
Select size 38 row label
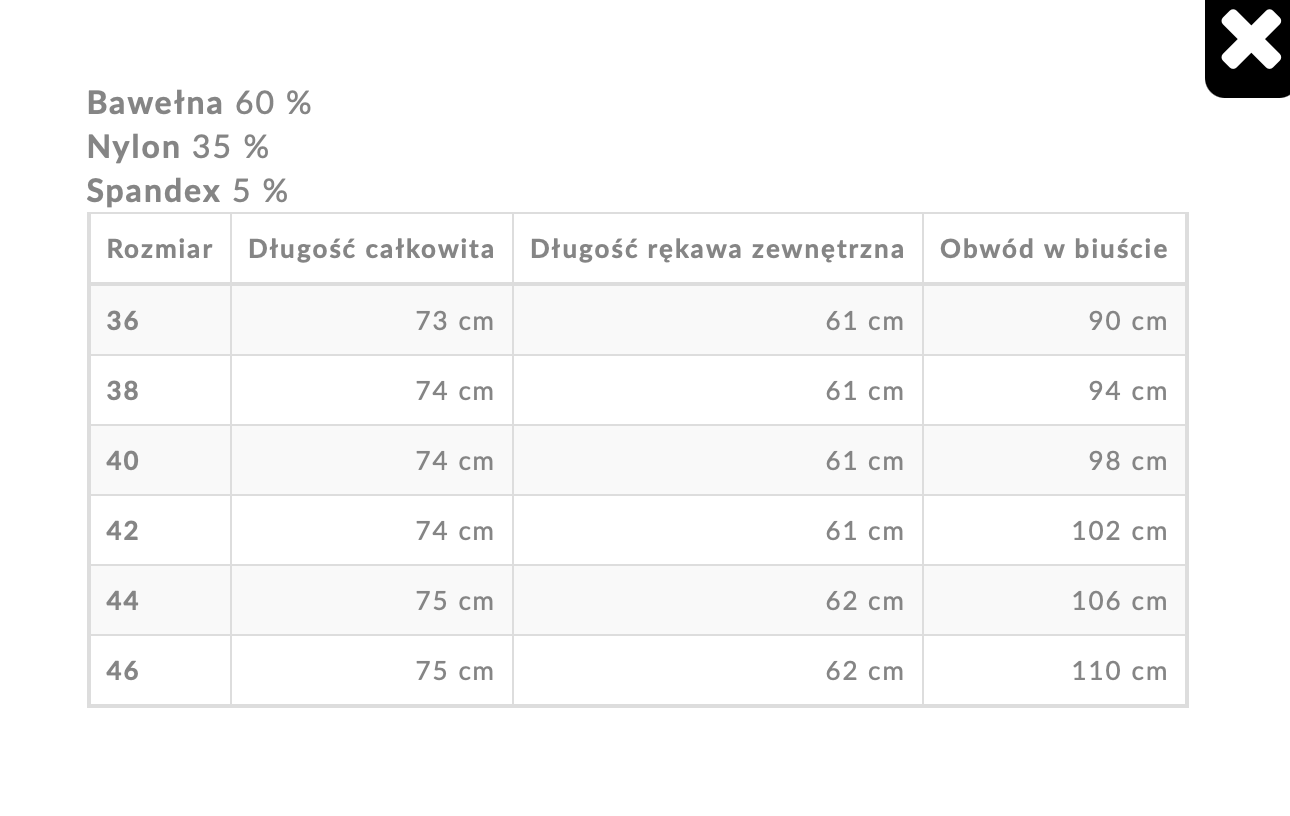click(123, 391)
